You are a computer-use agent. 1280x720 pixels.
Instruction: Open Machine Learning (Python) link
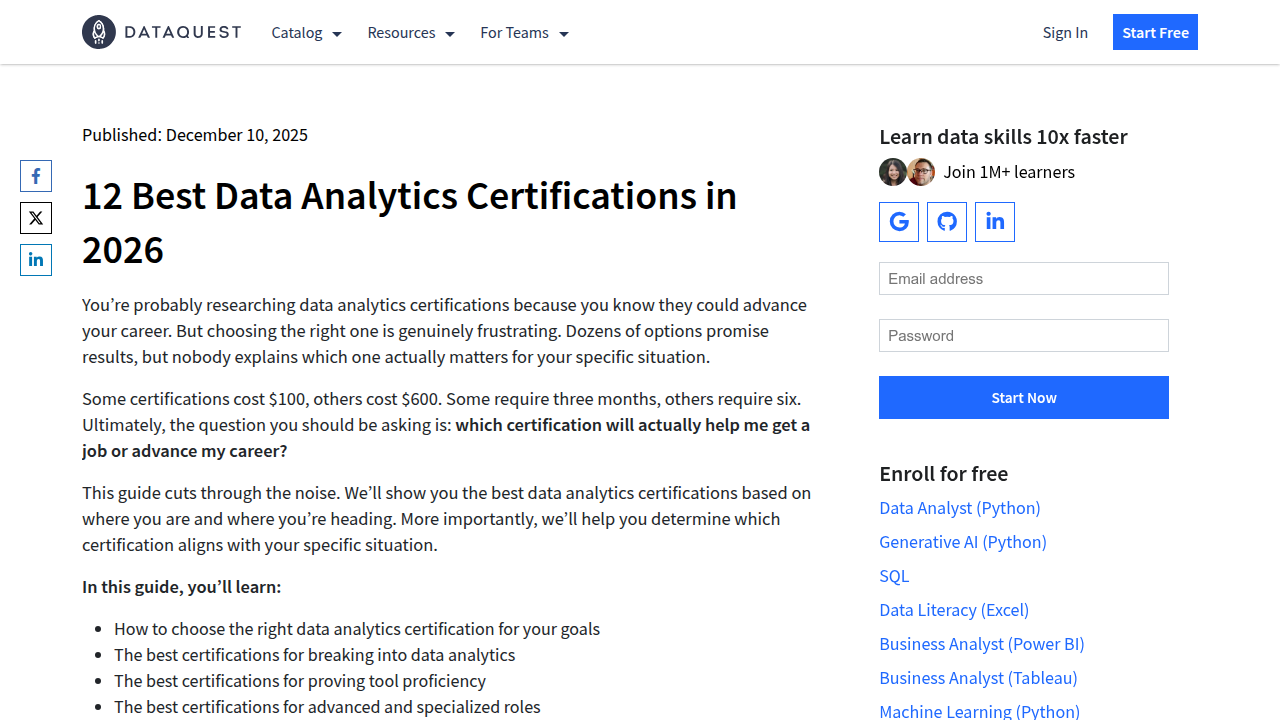[980, 711]
